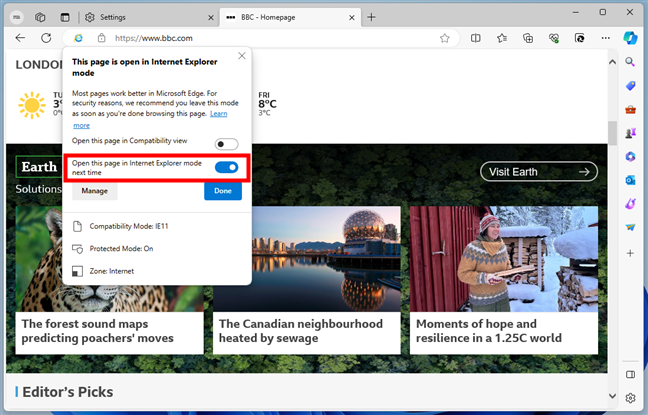
Task: Click the Earth section label
Action: 39,167
